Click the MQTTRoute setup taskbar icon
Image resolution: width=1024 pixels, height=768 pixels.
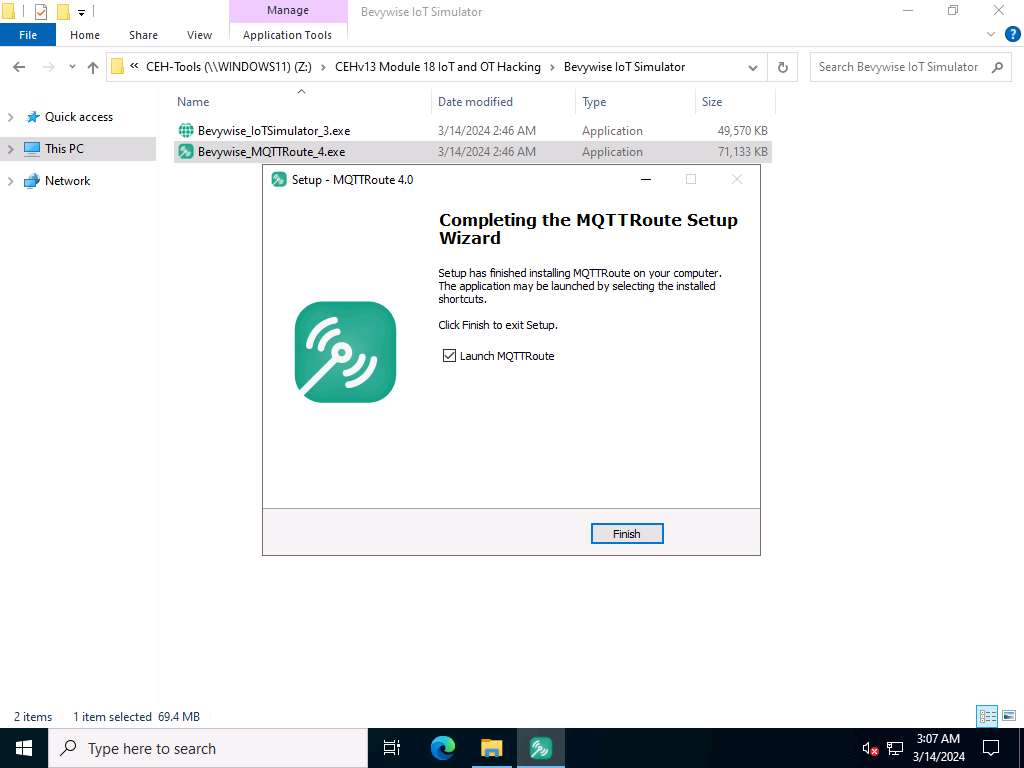pyautogui.click(x=541, y=748)
